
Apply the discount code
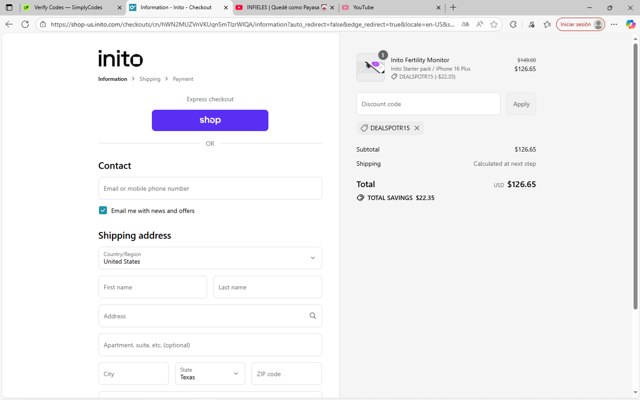[521, 104]
